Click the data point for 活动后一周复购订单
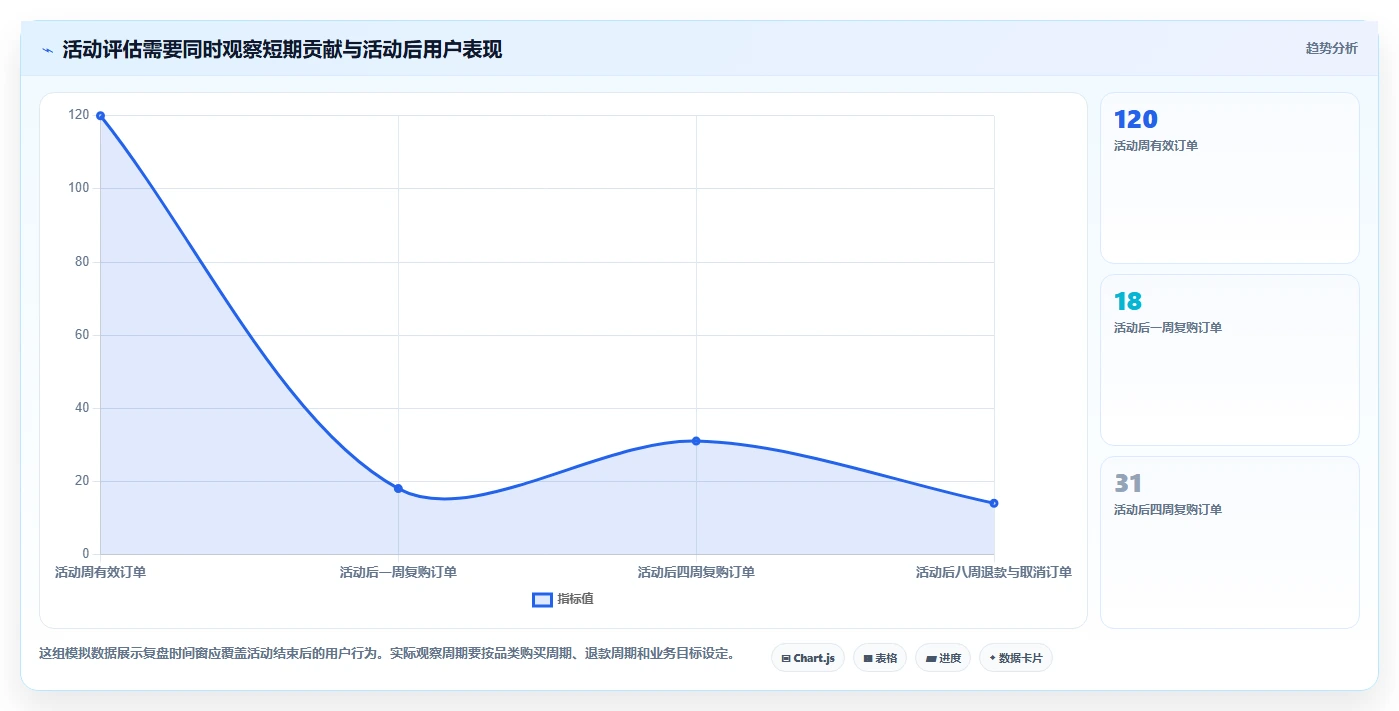 [398, 488]
